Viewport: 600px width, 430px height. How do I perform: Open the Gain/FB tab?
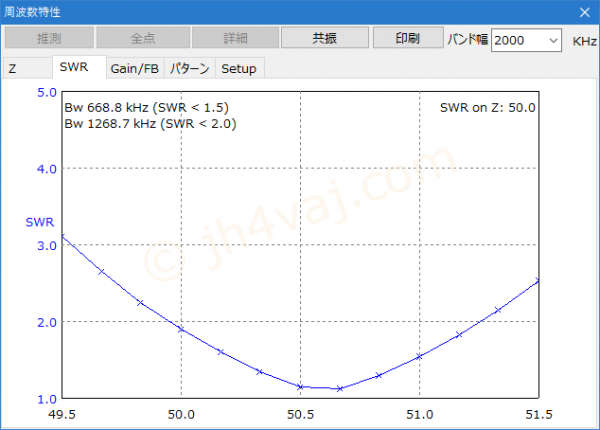tap(134, 68)
